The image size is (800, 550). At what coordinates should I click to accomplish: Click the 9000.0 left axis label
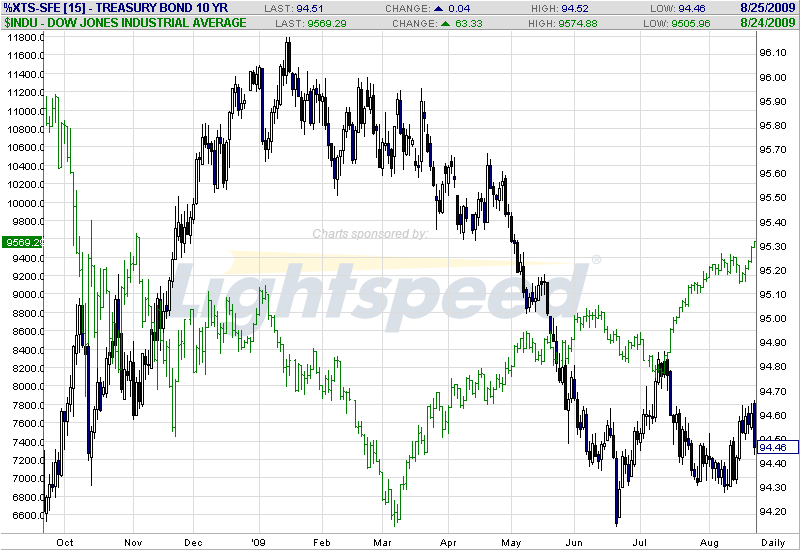(28, 294)
